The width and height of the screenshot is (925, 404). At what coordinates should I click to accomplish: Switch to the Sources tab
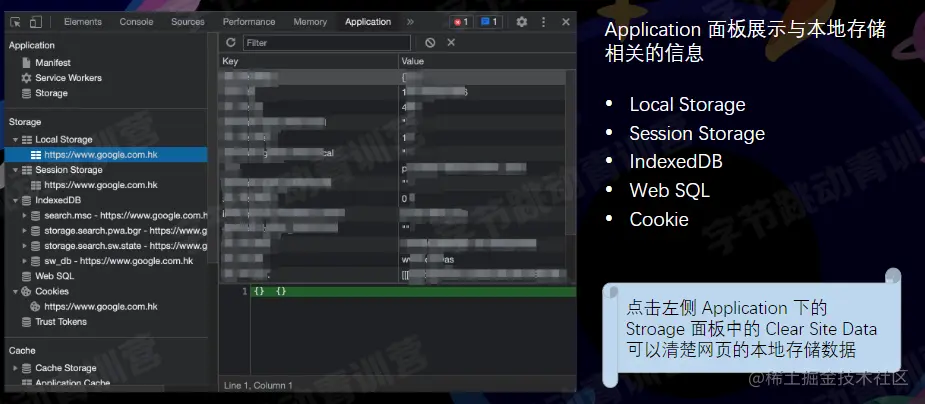click(188, 22)
